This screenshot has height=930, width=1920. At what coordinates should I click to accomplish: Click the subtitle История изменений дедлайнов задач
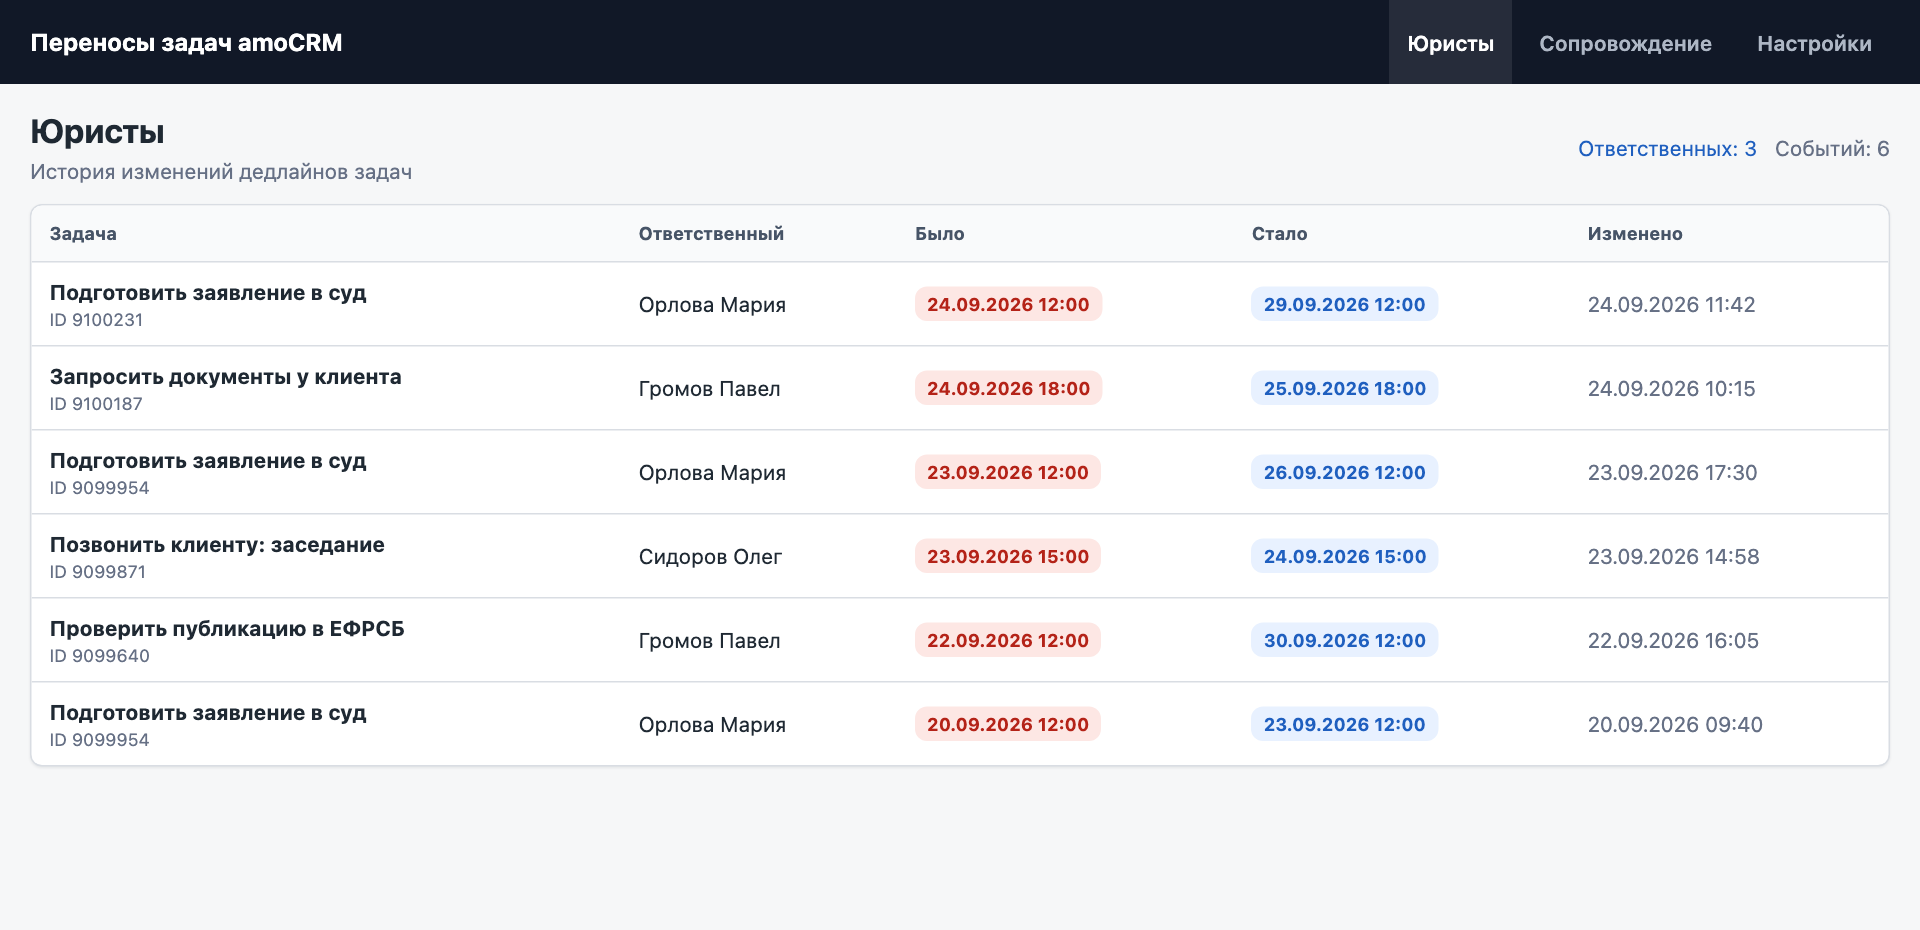[x=221, y=172]
